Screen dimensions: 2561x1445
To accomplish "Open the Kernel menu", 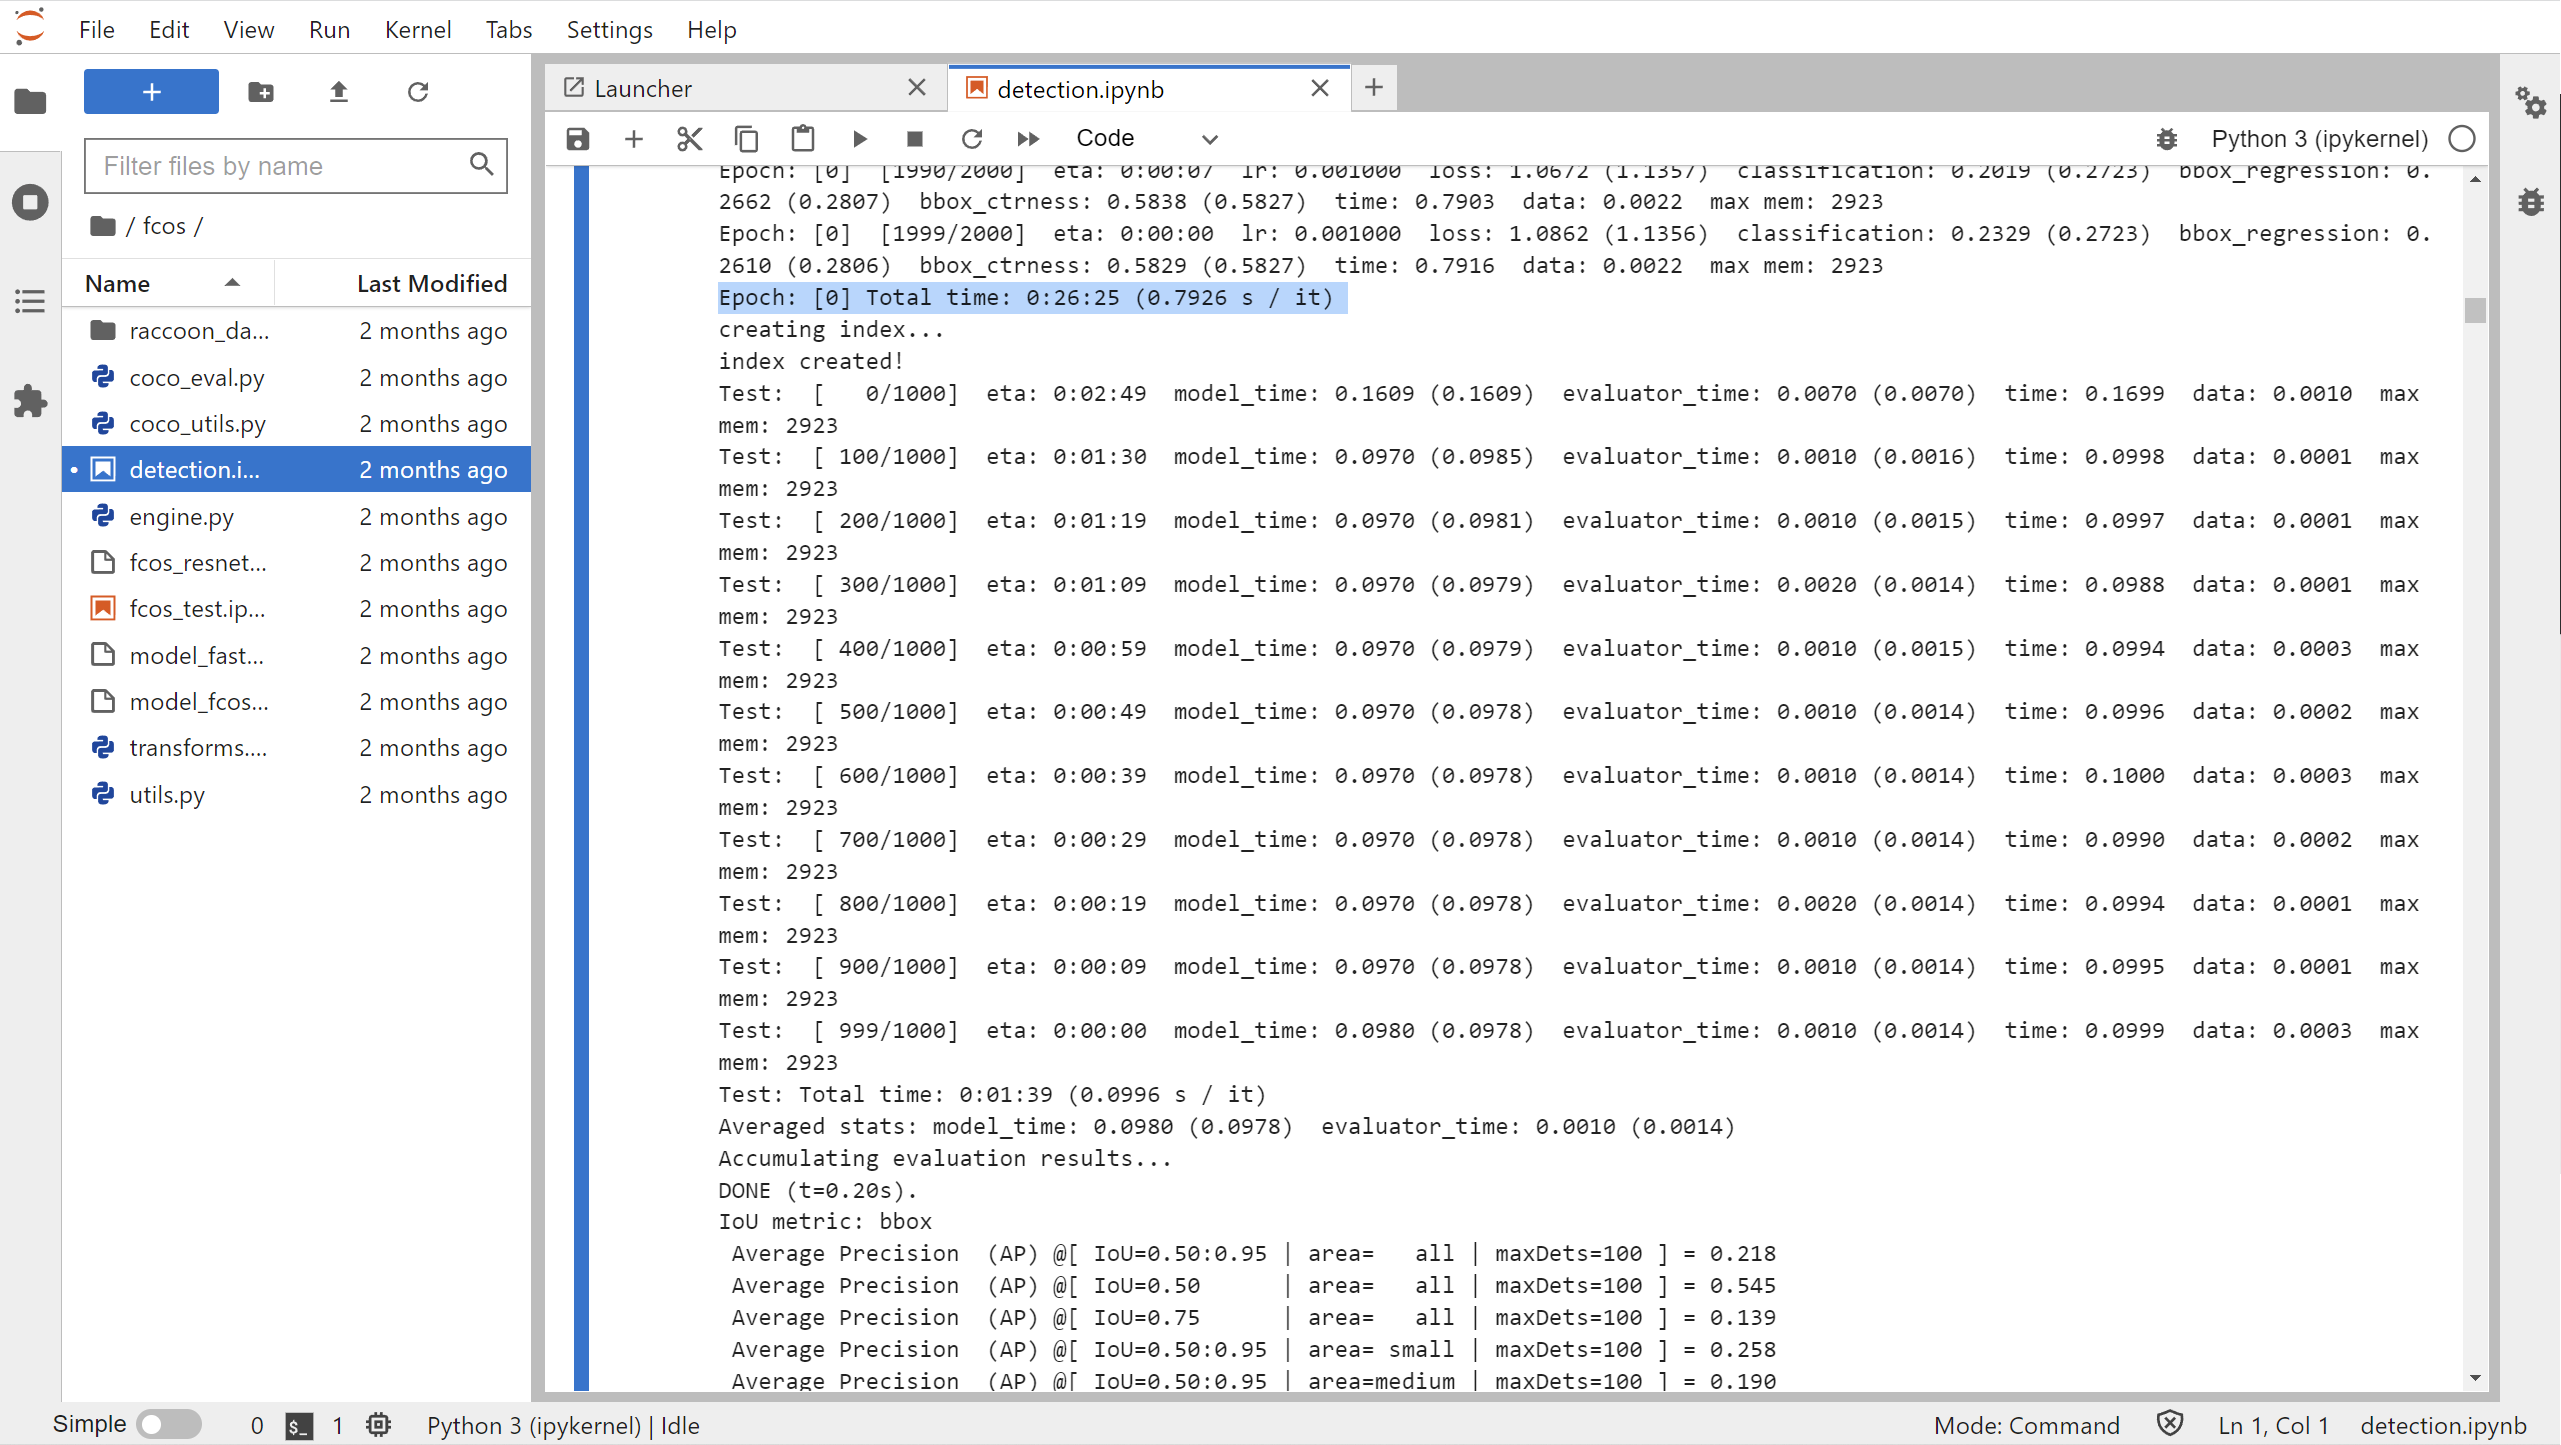I will point(418,29).
